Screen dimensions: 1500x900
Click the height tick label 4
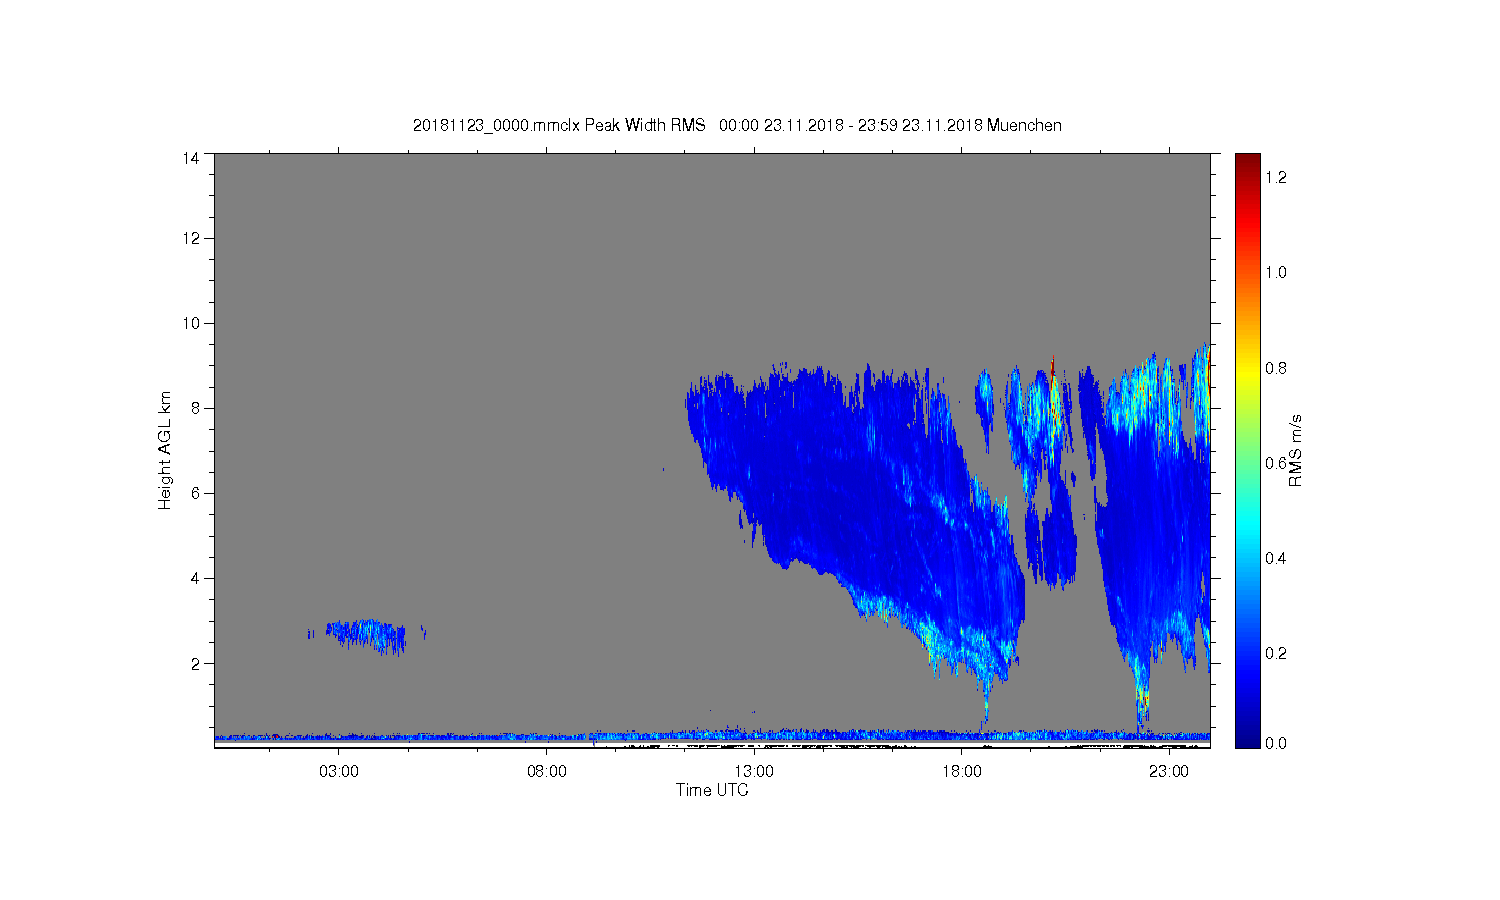click(x=195, y=578)
